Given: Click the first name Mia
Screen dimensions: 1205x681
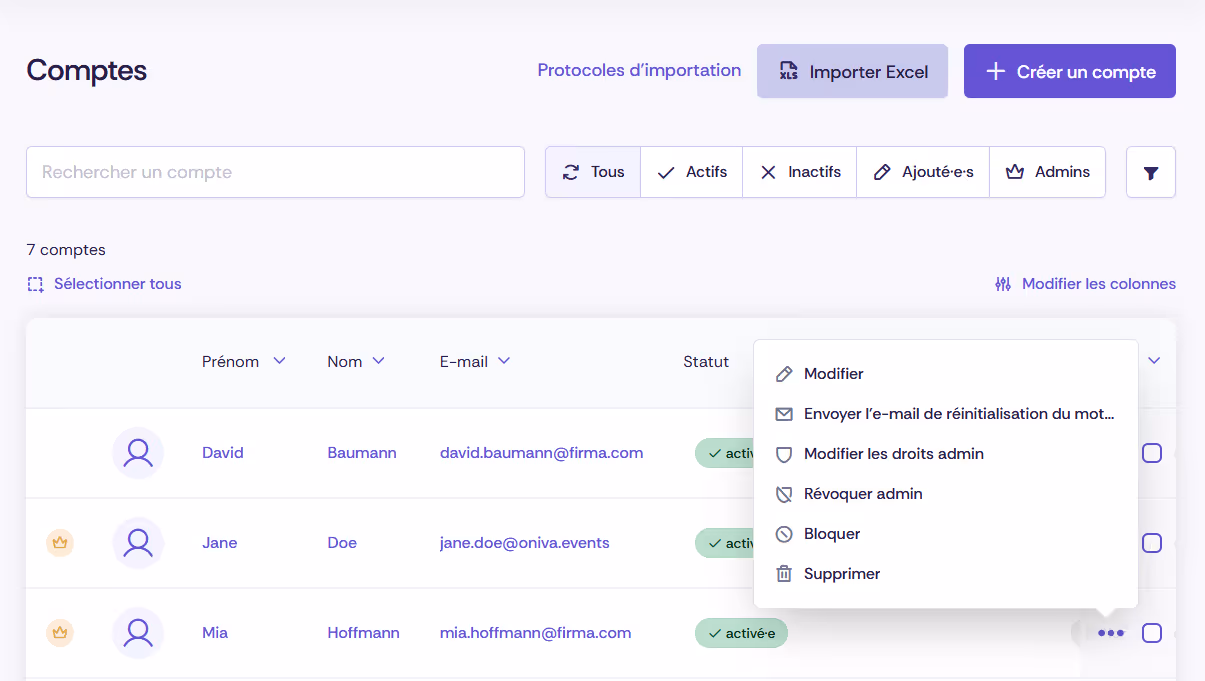Looking at the screenshot, I should pos(214,633).
